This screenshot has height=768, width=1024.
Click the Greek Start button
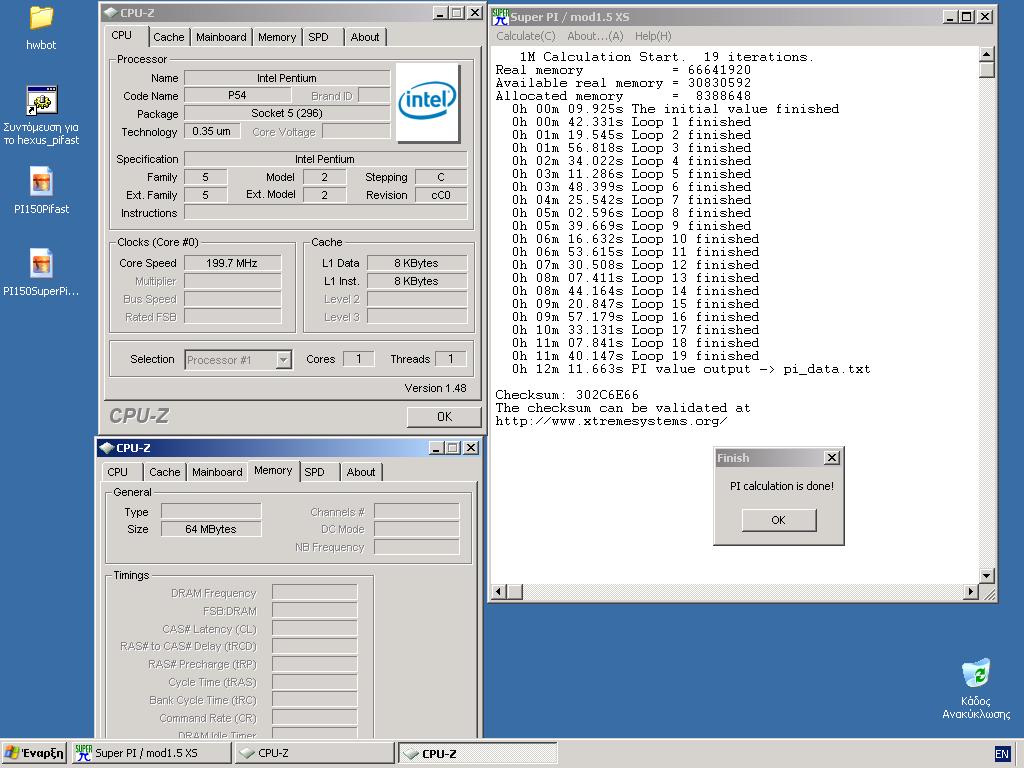34,753
